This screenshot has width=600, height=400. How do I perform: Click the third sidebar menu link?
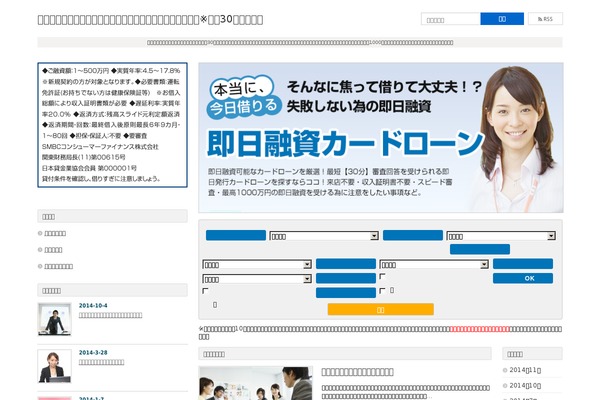(59, 266)
